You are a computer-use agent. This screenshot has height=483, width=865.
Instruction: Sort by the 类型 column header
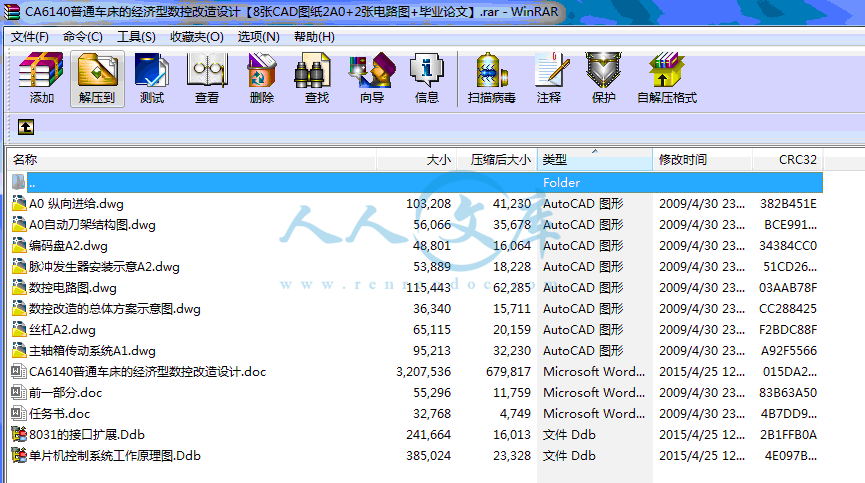[x=595, y=160]
